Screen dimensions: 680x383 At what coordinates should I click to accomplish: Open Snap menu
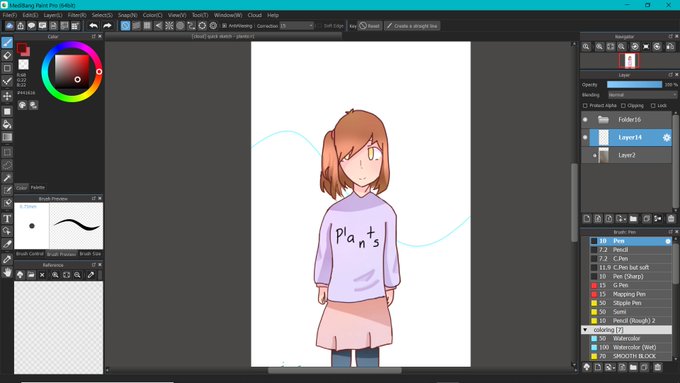pos(128,15)
